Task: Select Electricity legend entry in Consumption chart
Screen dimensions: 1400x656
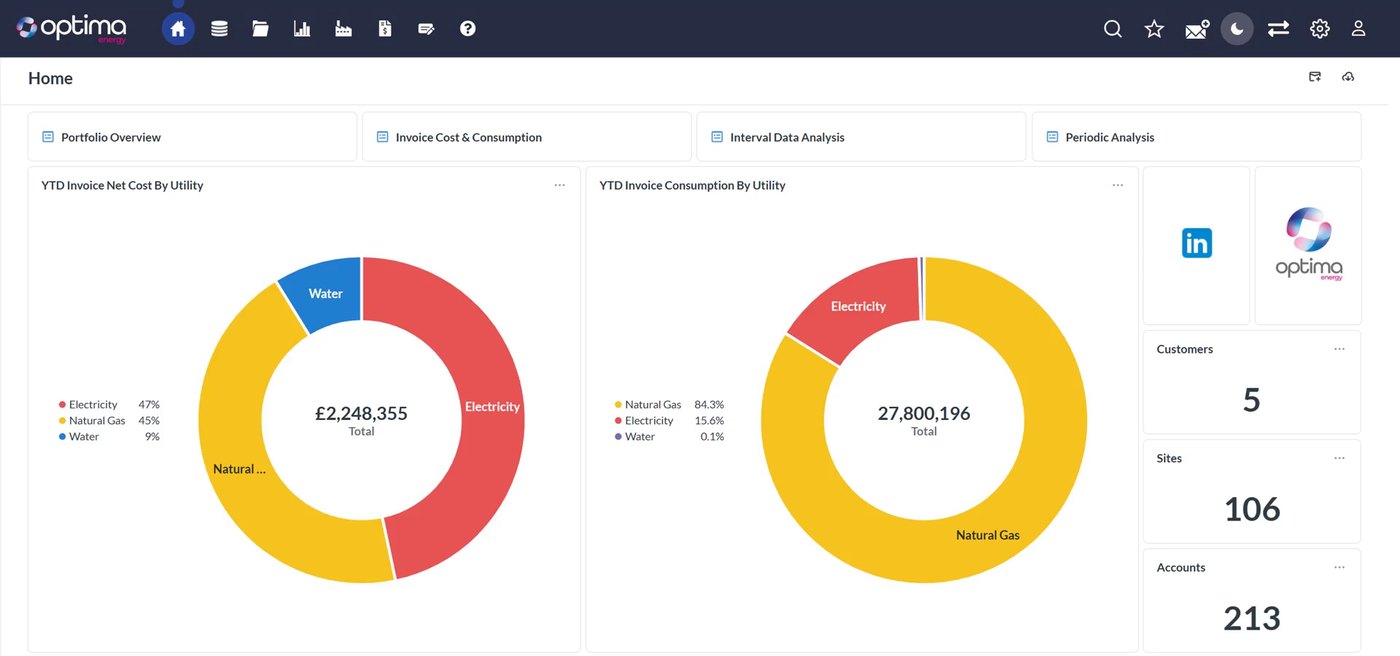Action: [669, 421]
